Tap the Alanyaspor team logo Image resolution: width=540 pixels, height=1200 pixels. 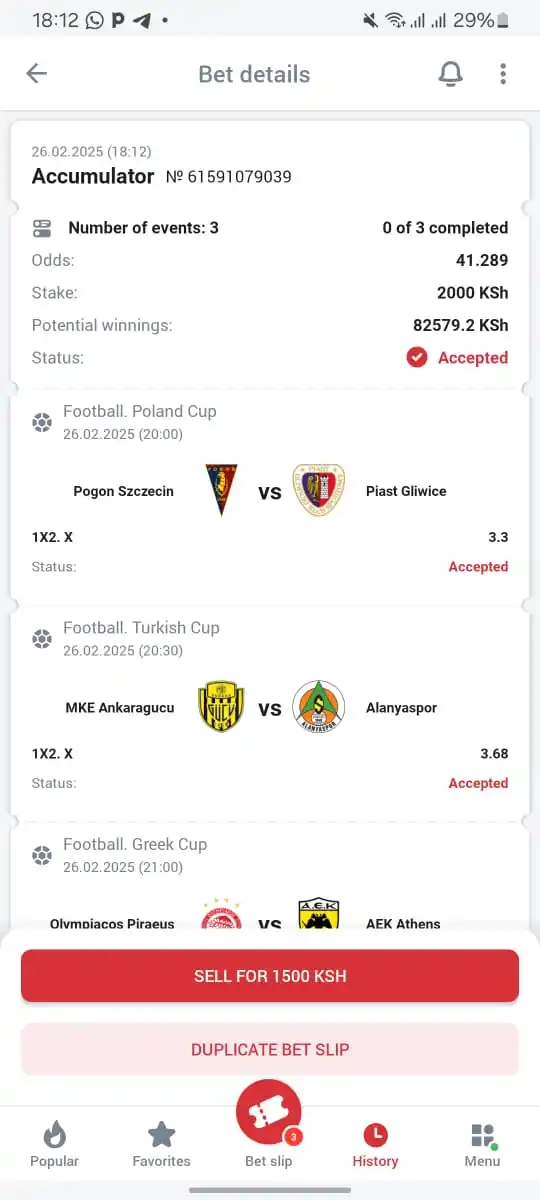(319, 707)
